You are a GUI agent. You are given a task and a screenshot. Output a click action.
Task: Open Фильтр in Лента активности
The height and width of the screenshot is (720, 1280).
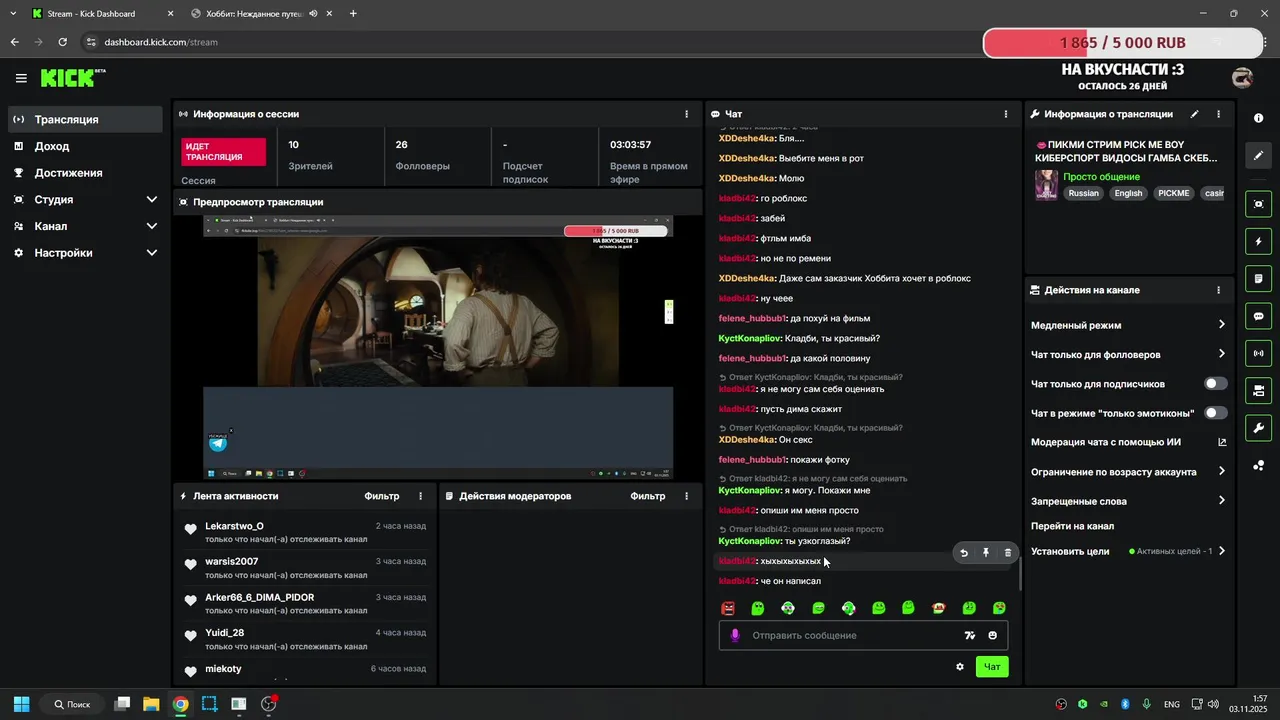tap(381, 496)
